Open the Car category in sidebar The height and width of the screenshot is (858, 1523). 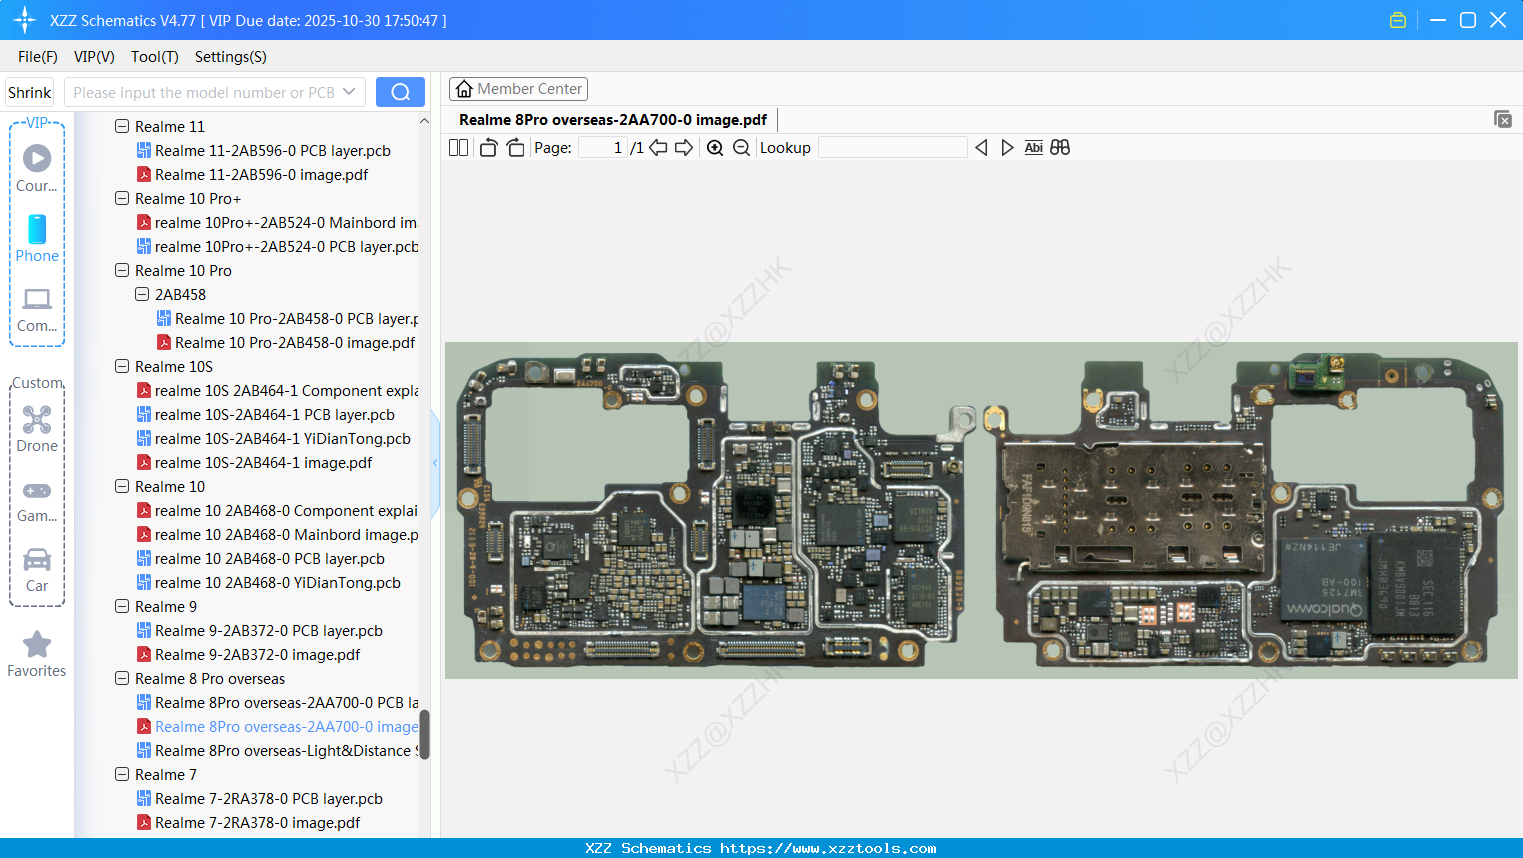tap(37, 570)
